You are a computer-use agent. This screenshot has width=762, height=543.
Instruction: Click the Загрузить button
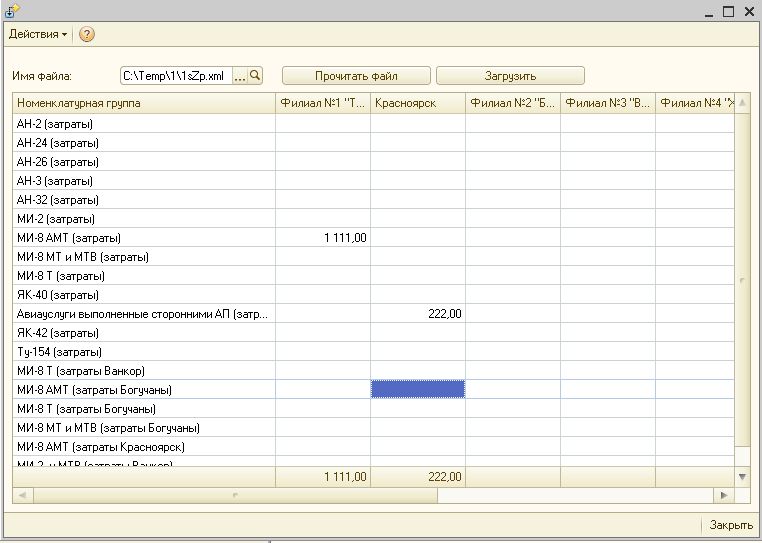[x=510, y=76]
